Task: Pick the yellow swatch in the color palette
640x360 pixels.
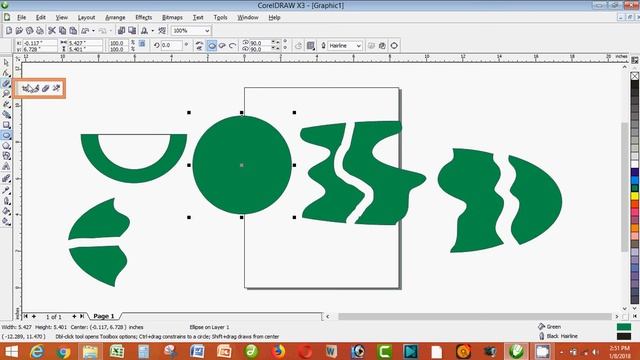Action: tap(635, 196)
